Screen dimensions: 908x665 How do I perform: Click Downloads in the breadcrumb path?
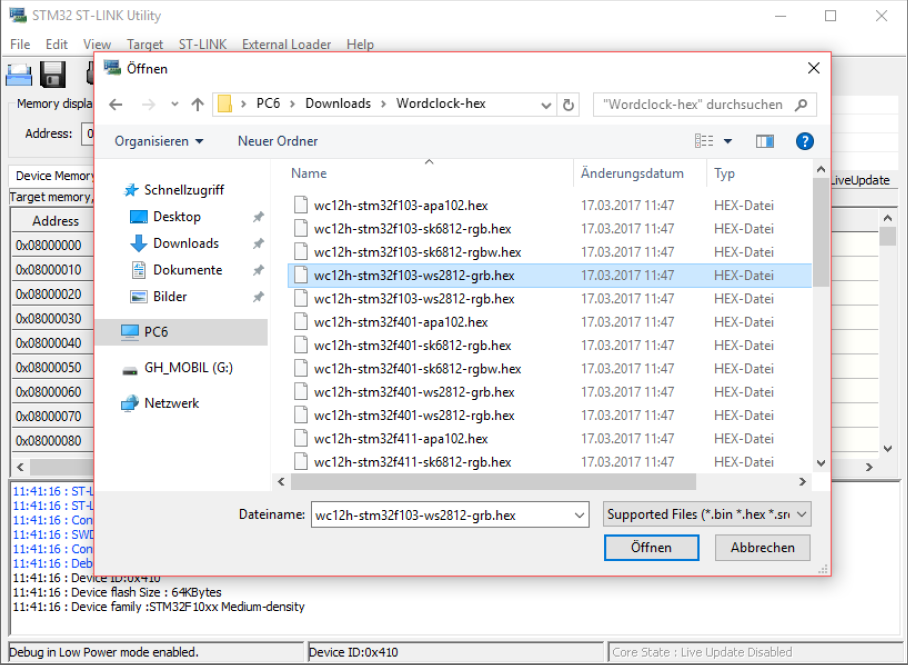pos(338,104)
